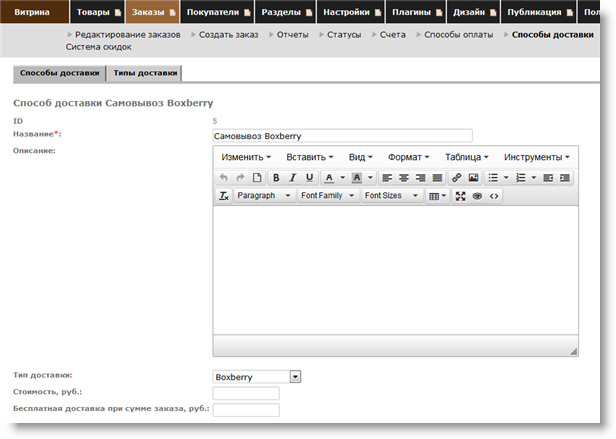Screen dimensions: 616x439
Task: Open source code view icon
Action: (494, 196)
